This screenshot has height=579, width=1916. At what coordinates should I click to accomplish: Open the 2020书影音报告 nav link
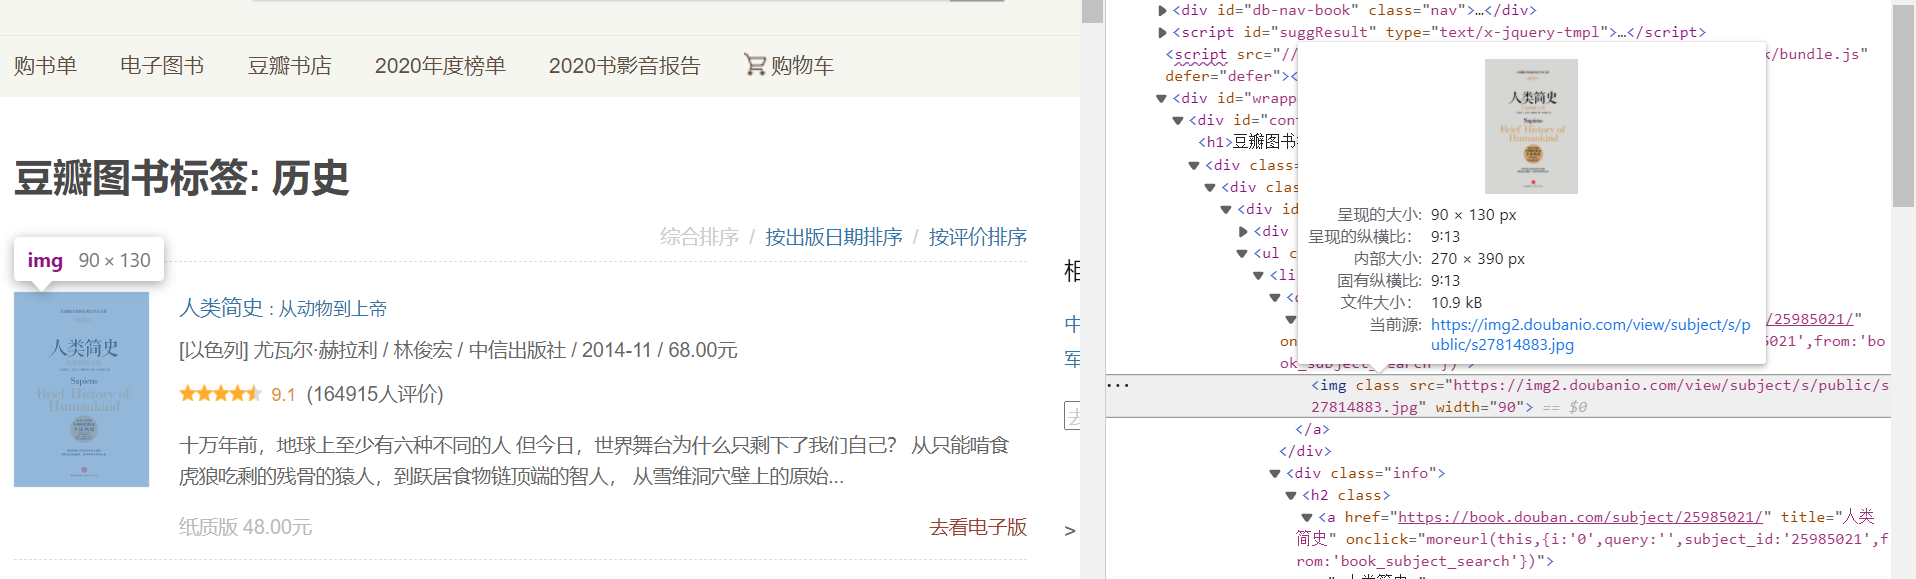[x=624, y=66]
